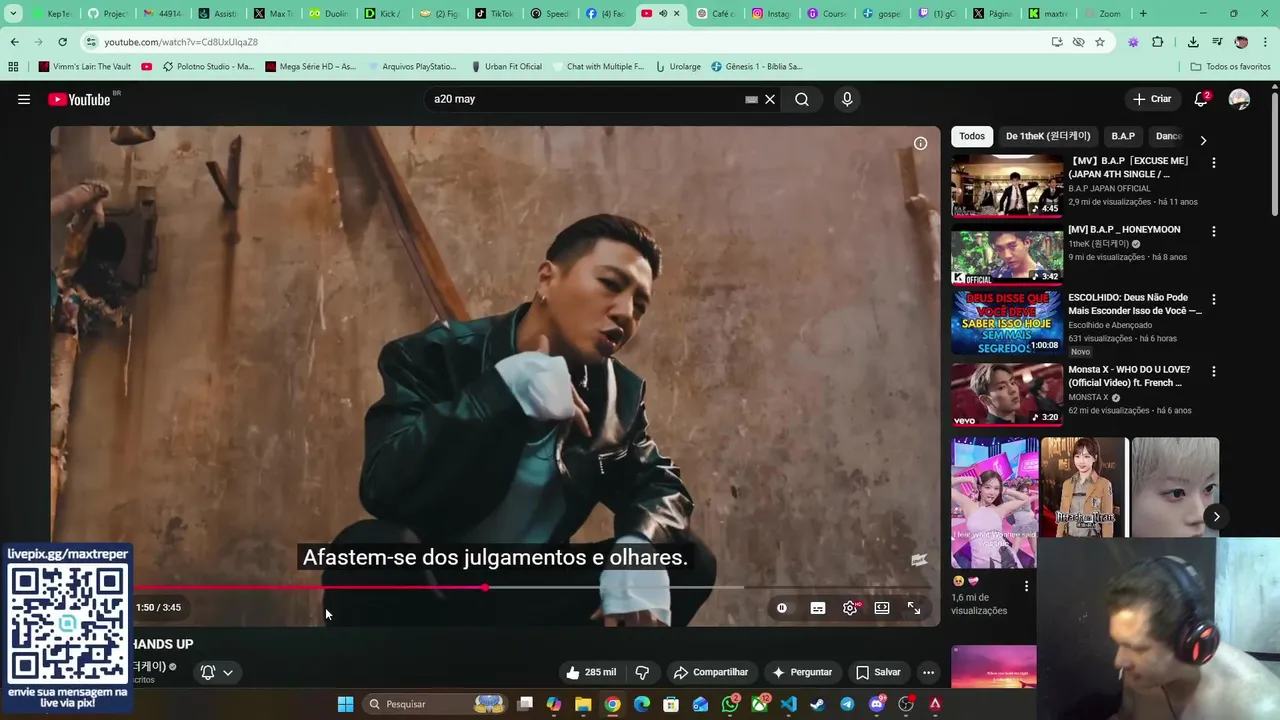Screen dimensions: 1280x720
Task: Start voice search with microphone
Action: (847, 99)
